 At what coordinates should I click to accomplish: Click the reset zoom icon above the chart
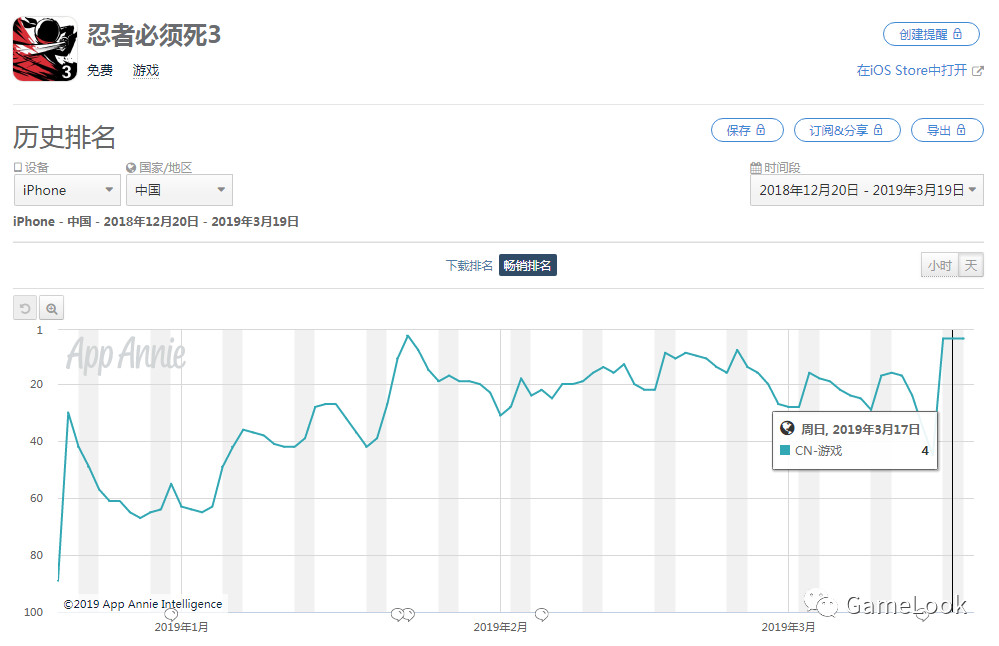25,309
